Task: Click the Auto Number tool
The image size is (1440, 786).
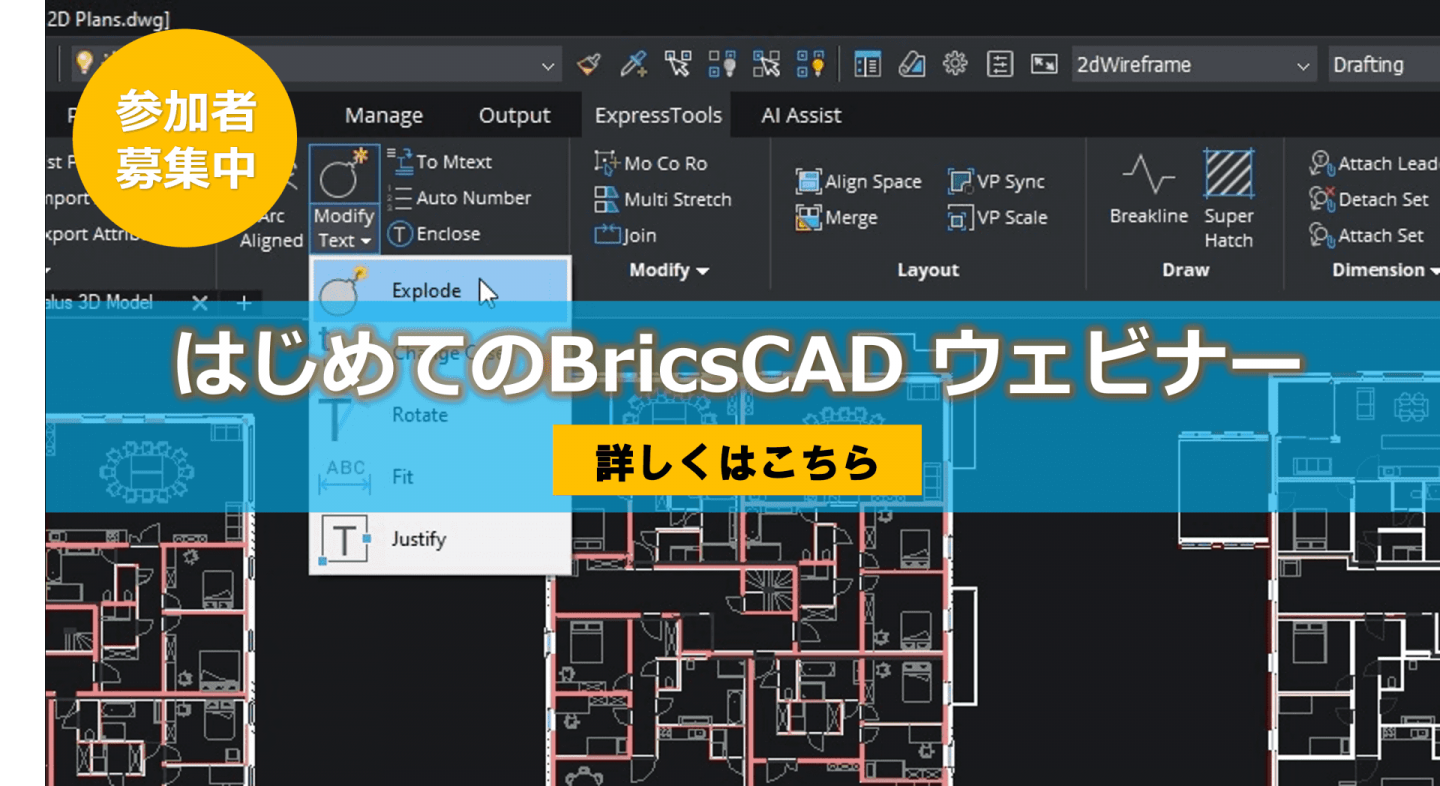Action: 460,198
